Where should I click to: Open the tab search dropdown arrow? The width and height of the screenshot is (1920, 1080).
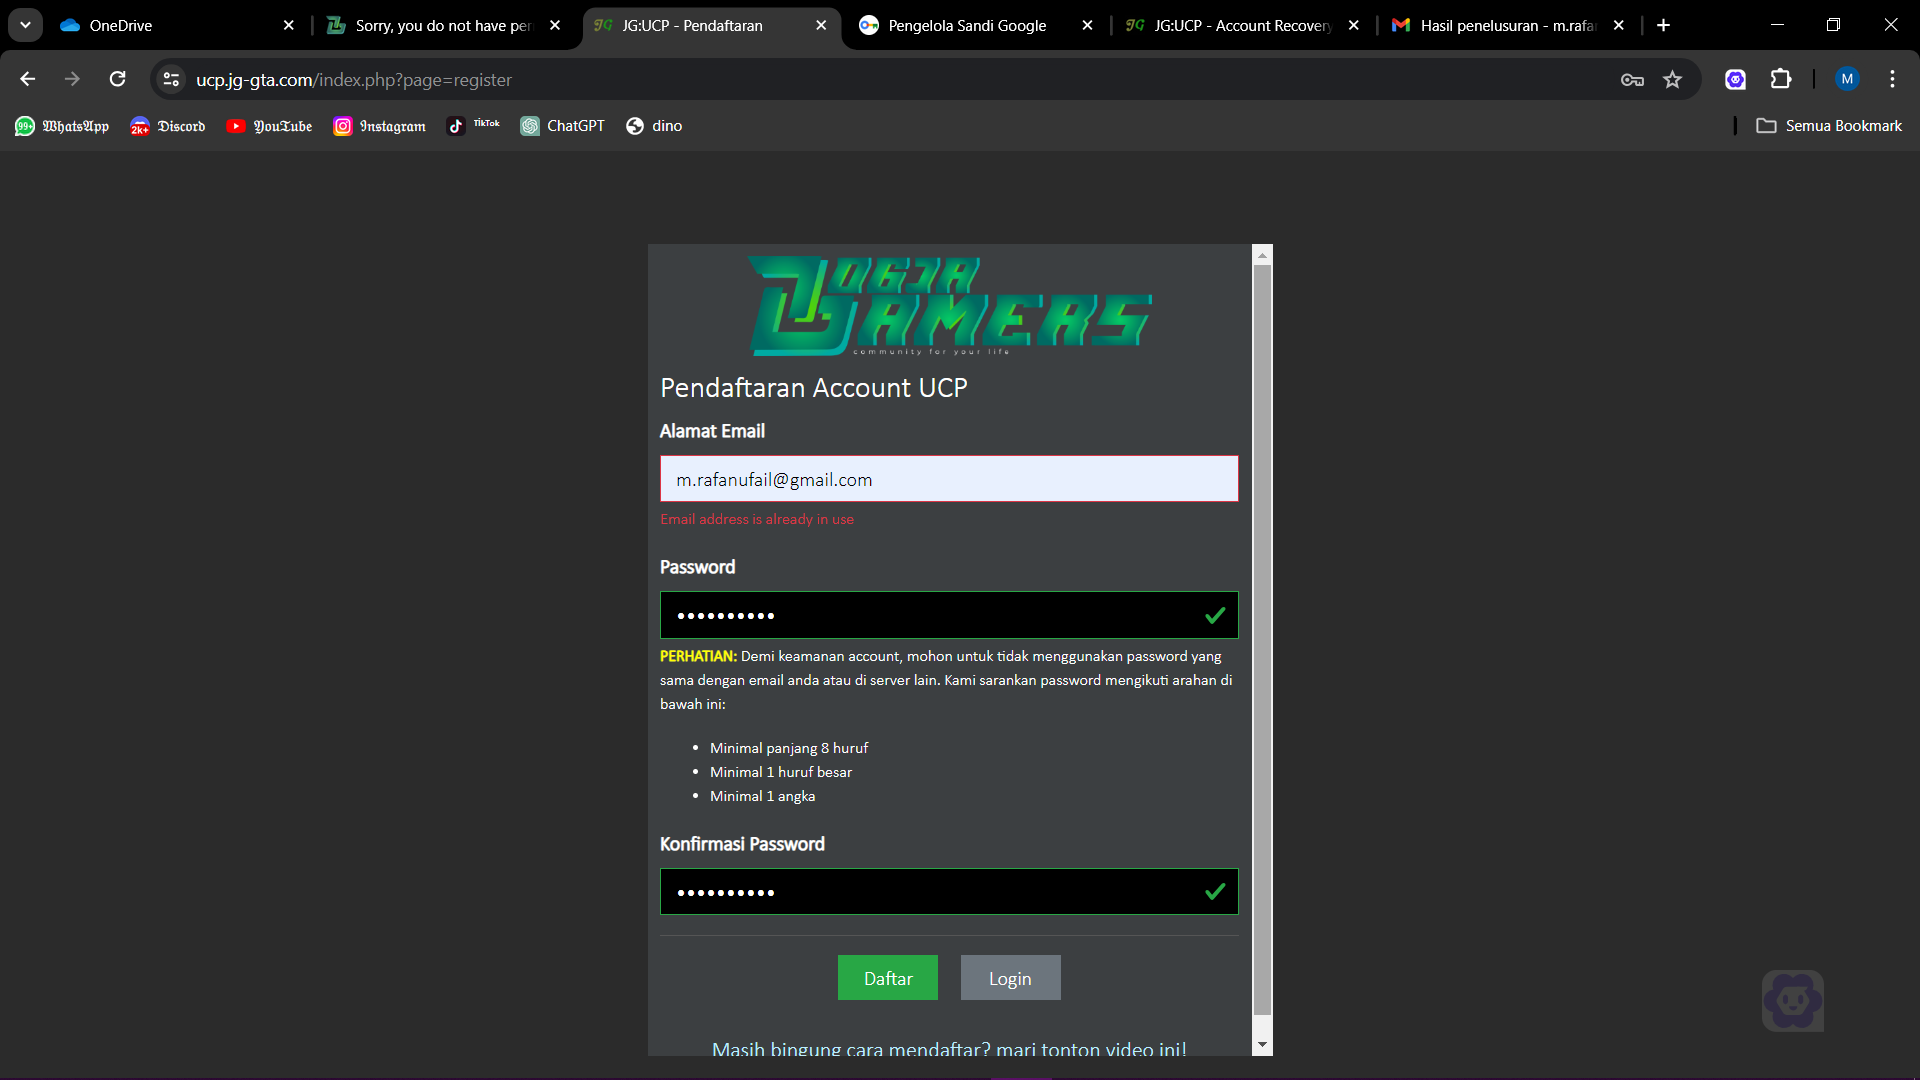(25, 25)
